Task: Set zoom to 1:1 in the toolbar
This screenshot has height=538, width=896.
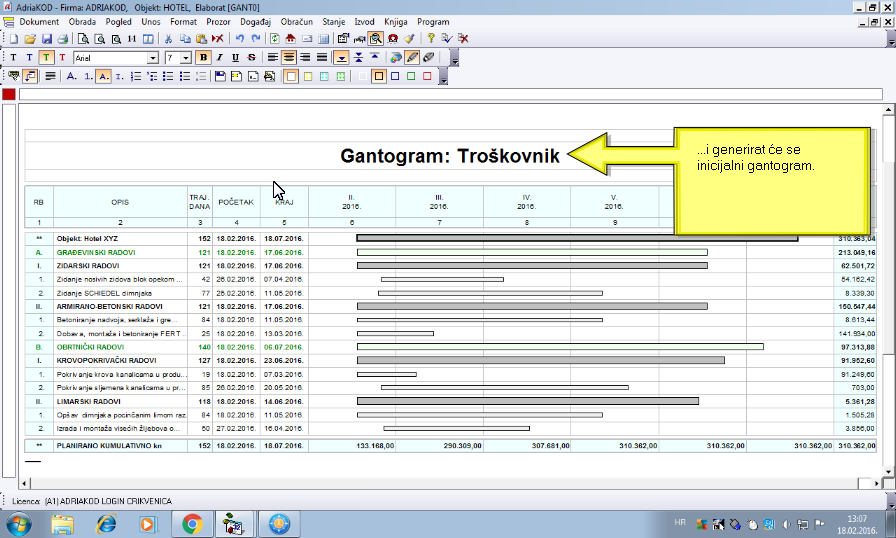Action: click(132, 39)
